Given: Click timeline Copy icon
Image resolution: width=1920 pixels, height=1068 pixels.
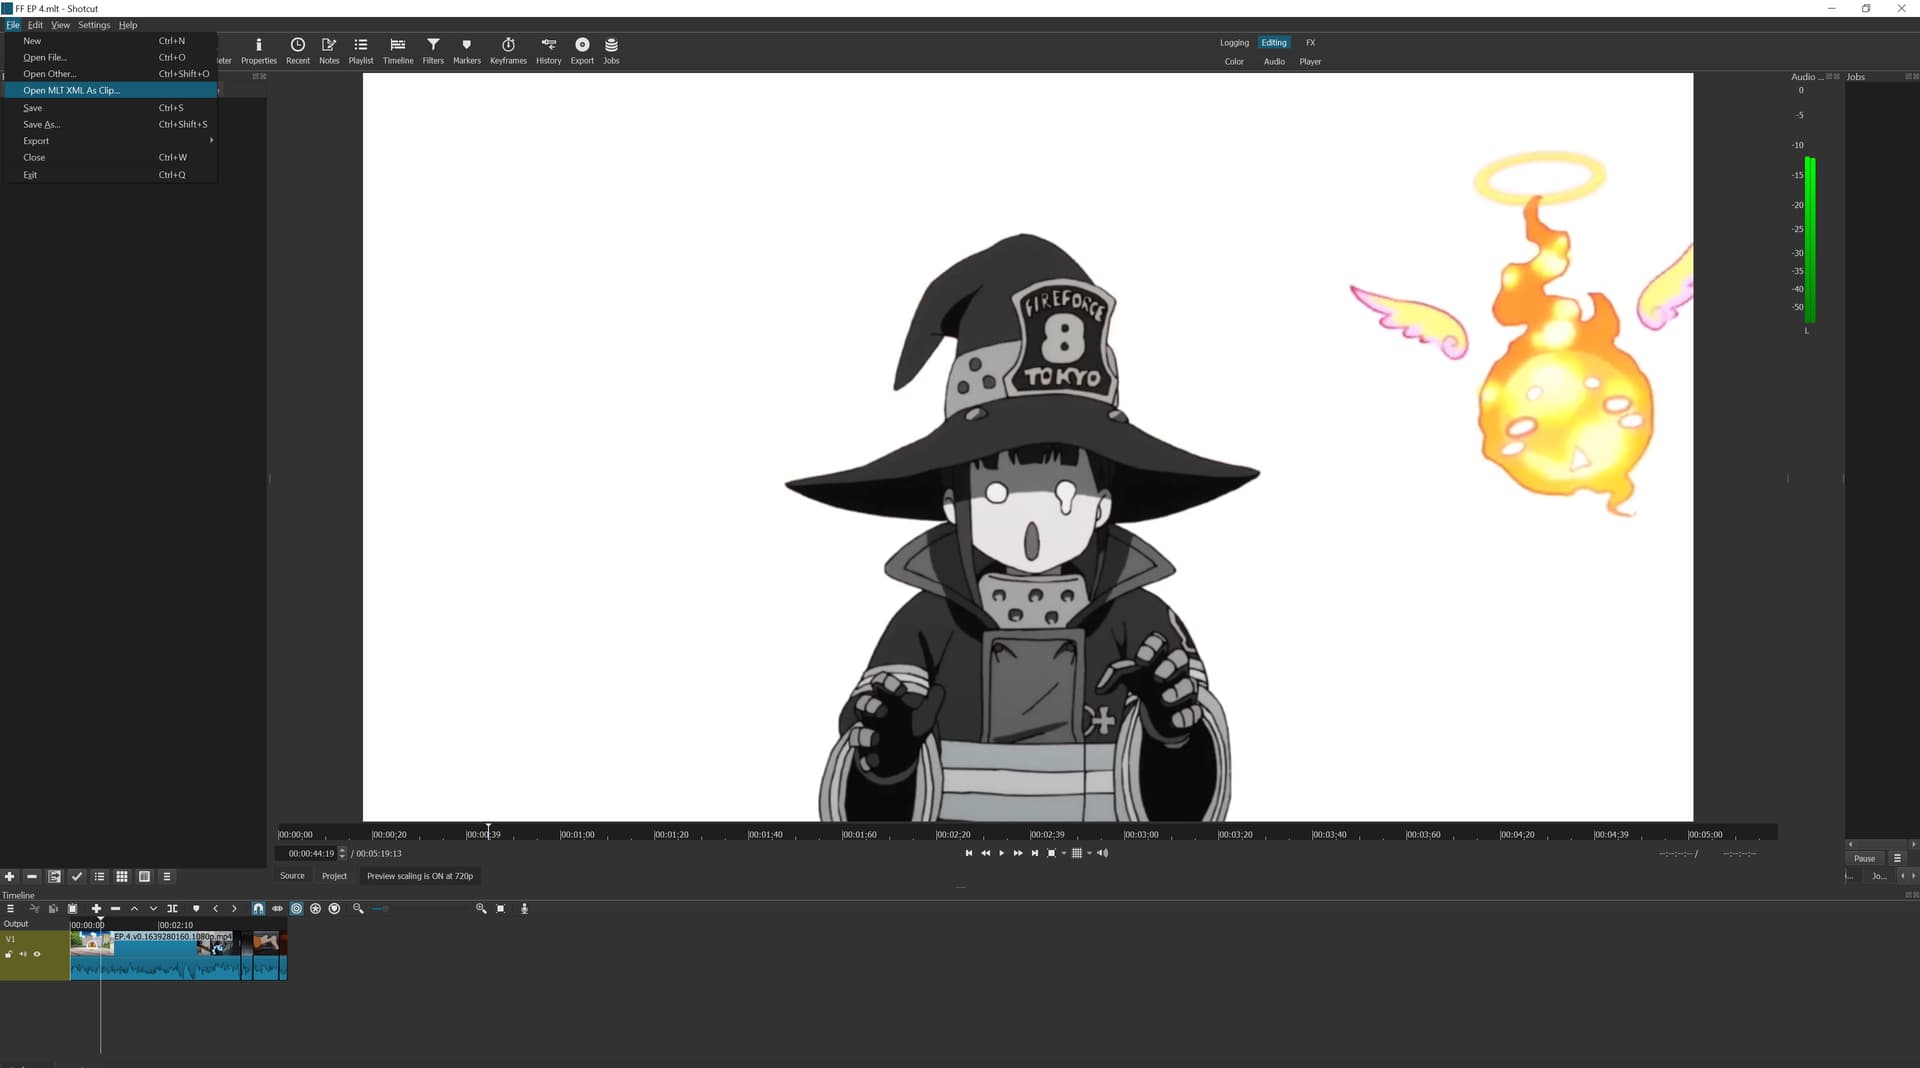Looking at the screenshot, I should pyautogui.click(x=53, y=909).
